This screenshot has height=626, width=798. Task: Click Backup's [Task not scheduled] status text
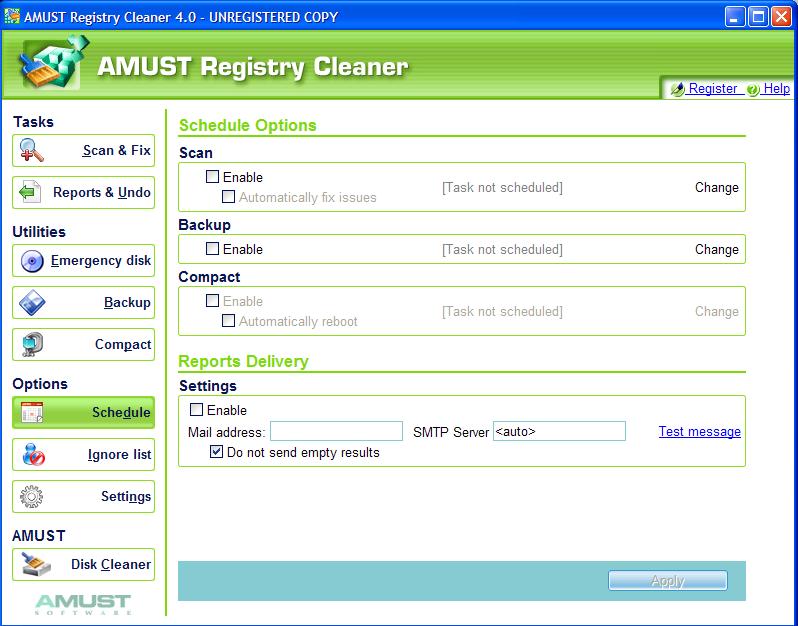[502, 250]
